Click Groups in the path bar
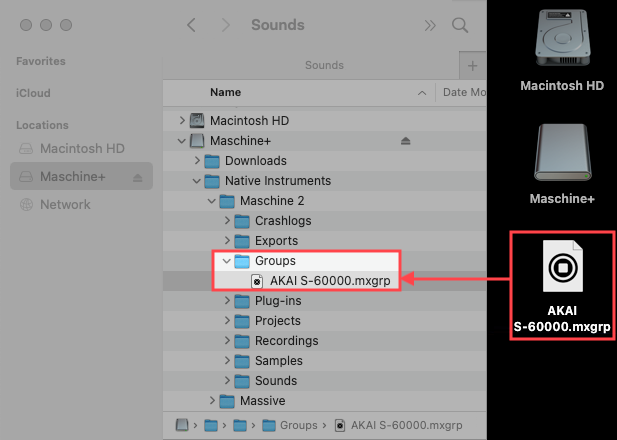This screenshot has width=617, height=440. (299, 426)
